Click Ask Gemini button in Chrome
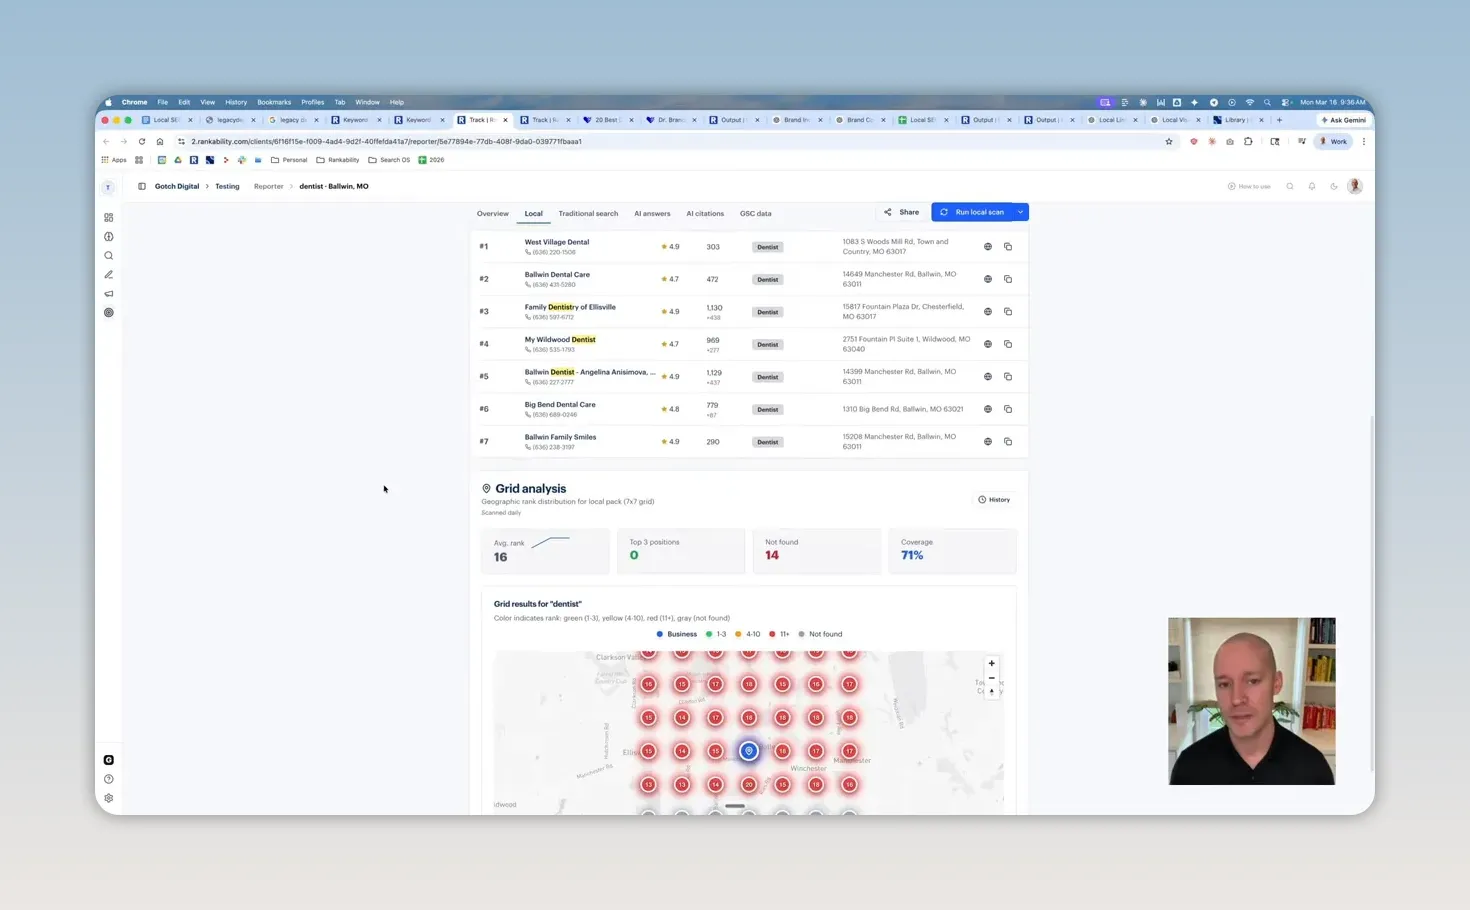 click(x=1343, y=120)
